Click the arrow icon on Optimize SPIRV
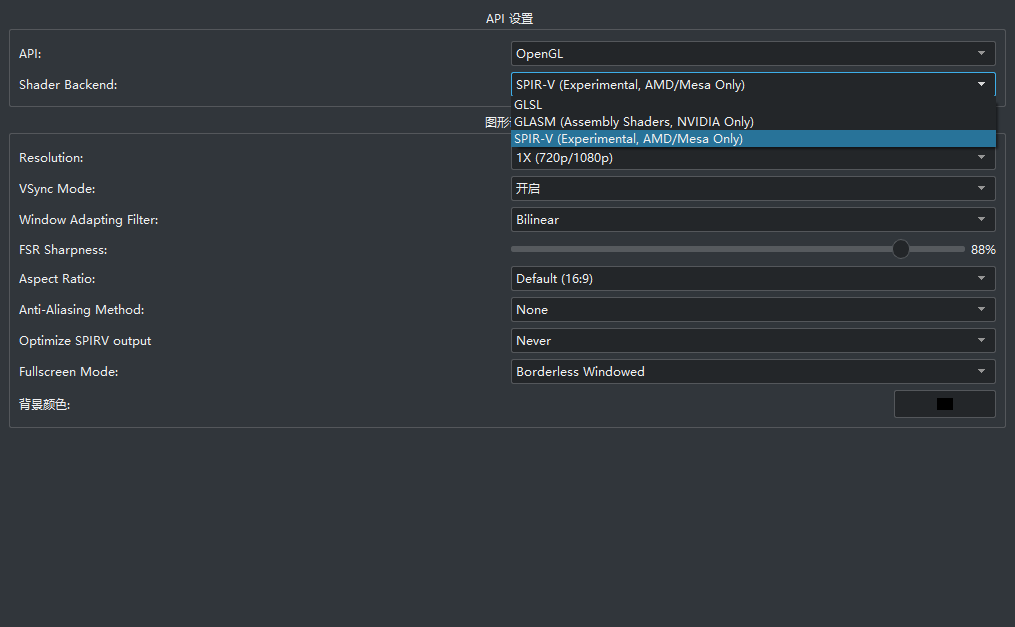Viewport: 1015px width, 627px height. (x=981, y=341)
